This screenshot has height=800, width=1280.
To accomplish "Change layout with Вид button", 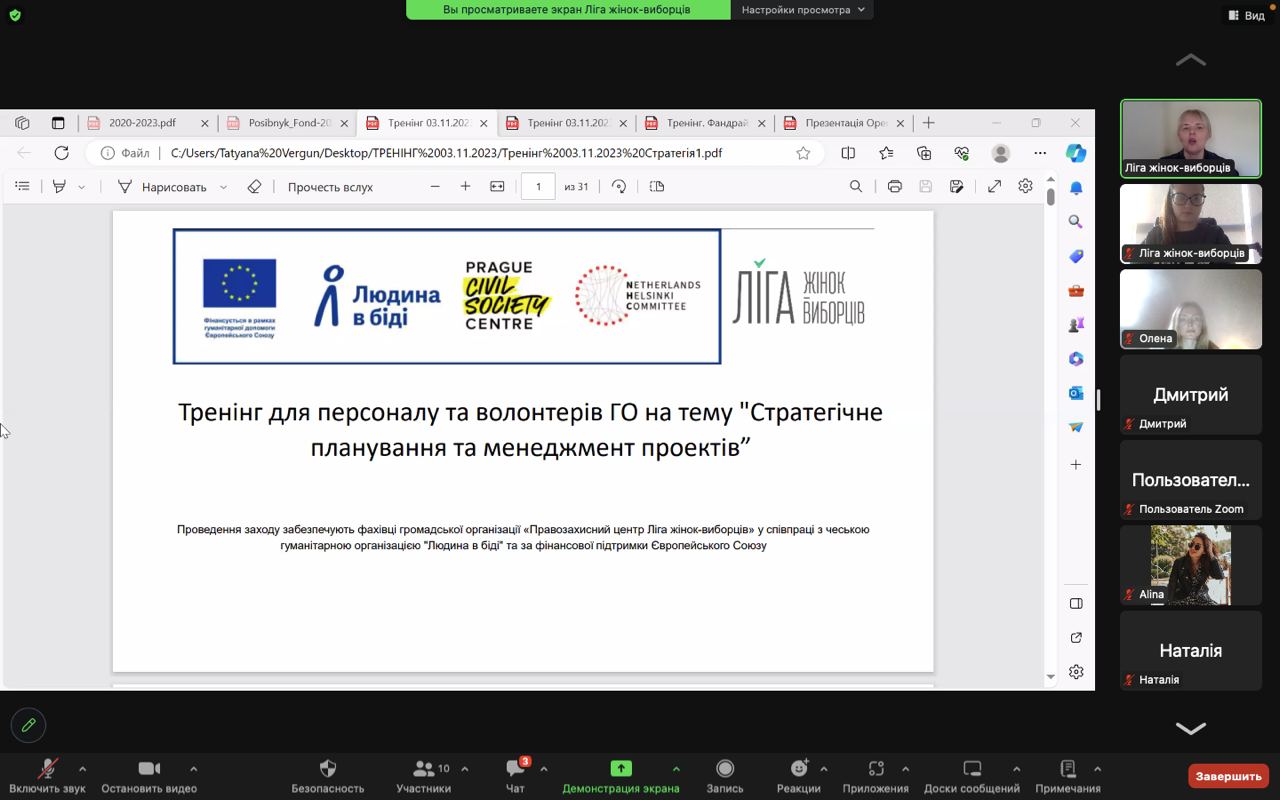I will 1247,15.
